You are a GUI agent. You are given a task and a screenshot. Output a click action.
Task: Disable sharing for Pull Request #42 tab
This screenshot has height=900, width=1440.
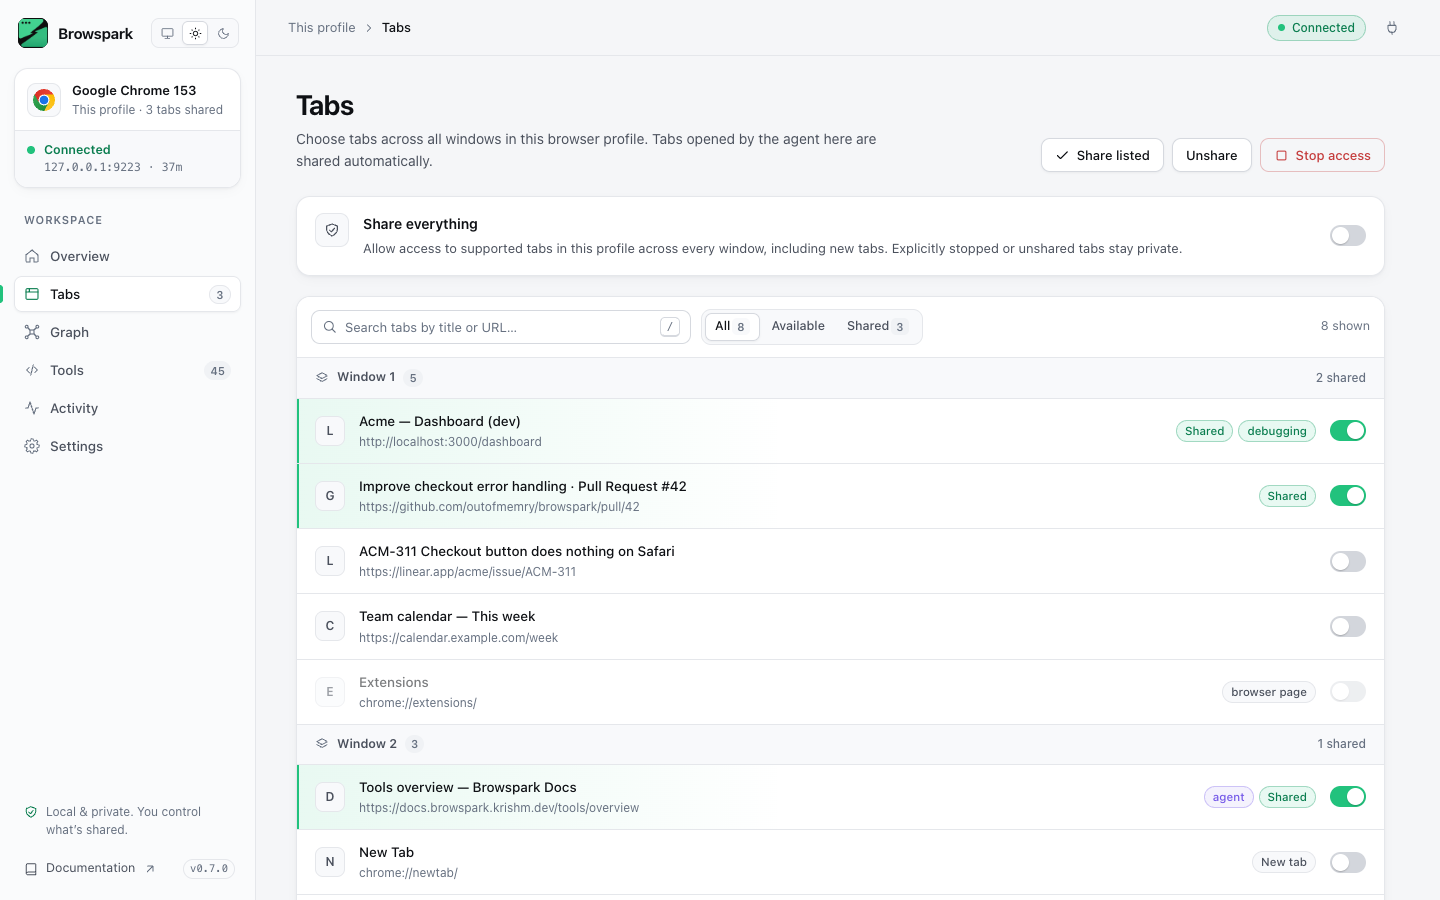coord(1348,496)
